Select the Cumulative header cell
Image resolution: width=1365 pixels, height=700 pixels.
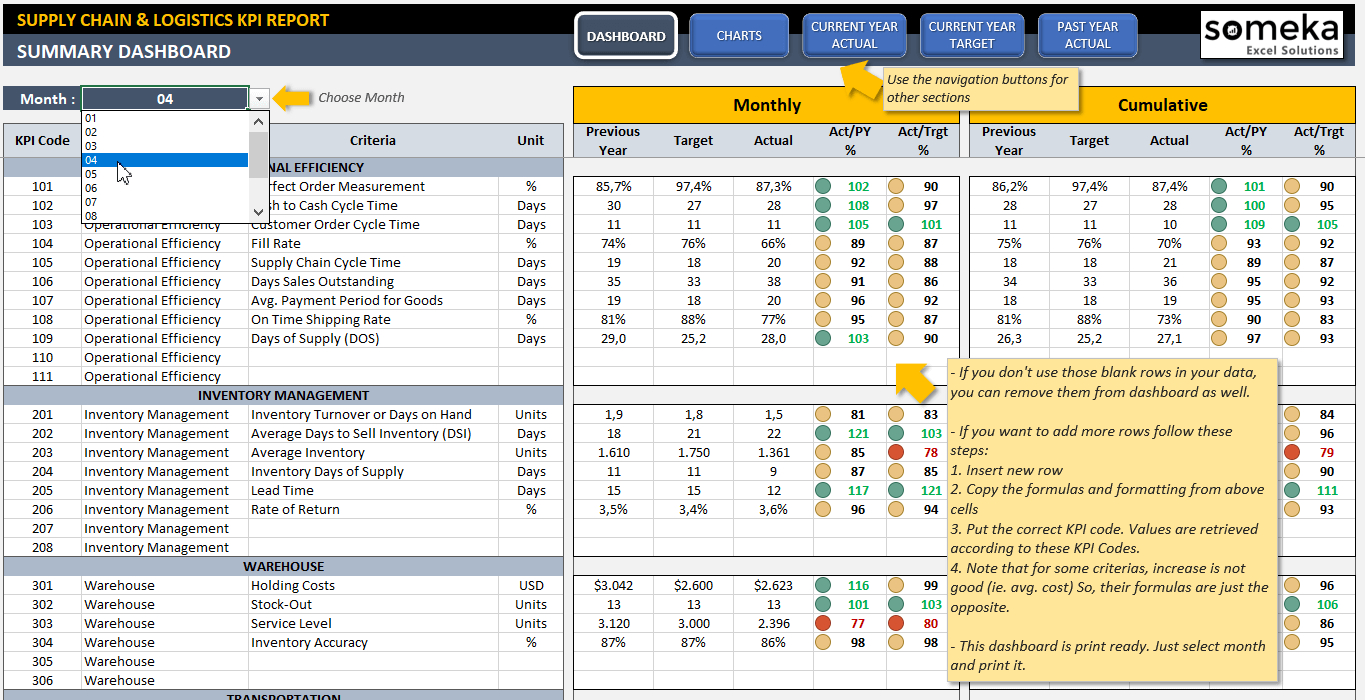click(x=1163, y=104)
